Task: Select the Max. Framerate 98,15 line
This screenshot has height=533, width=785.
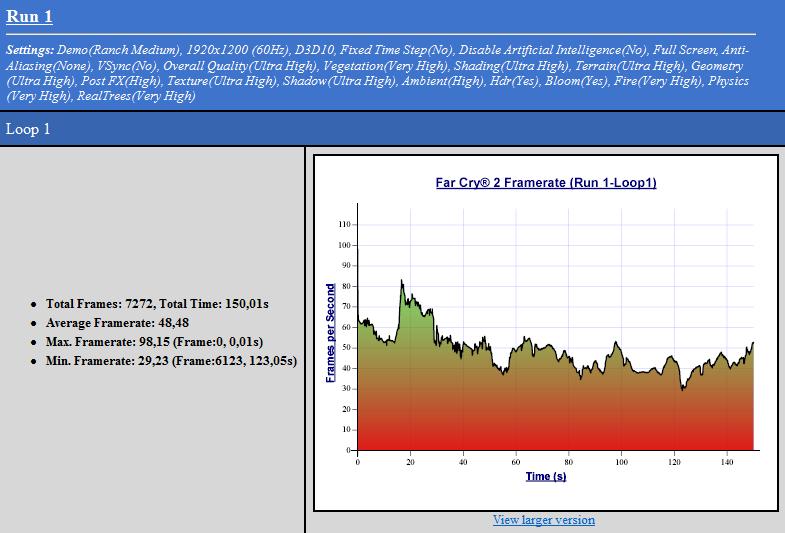Action: (154, 342)
